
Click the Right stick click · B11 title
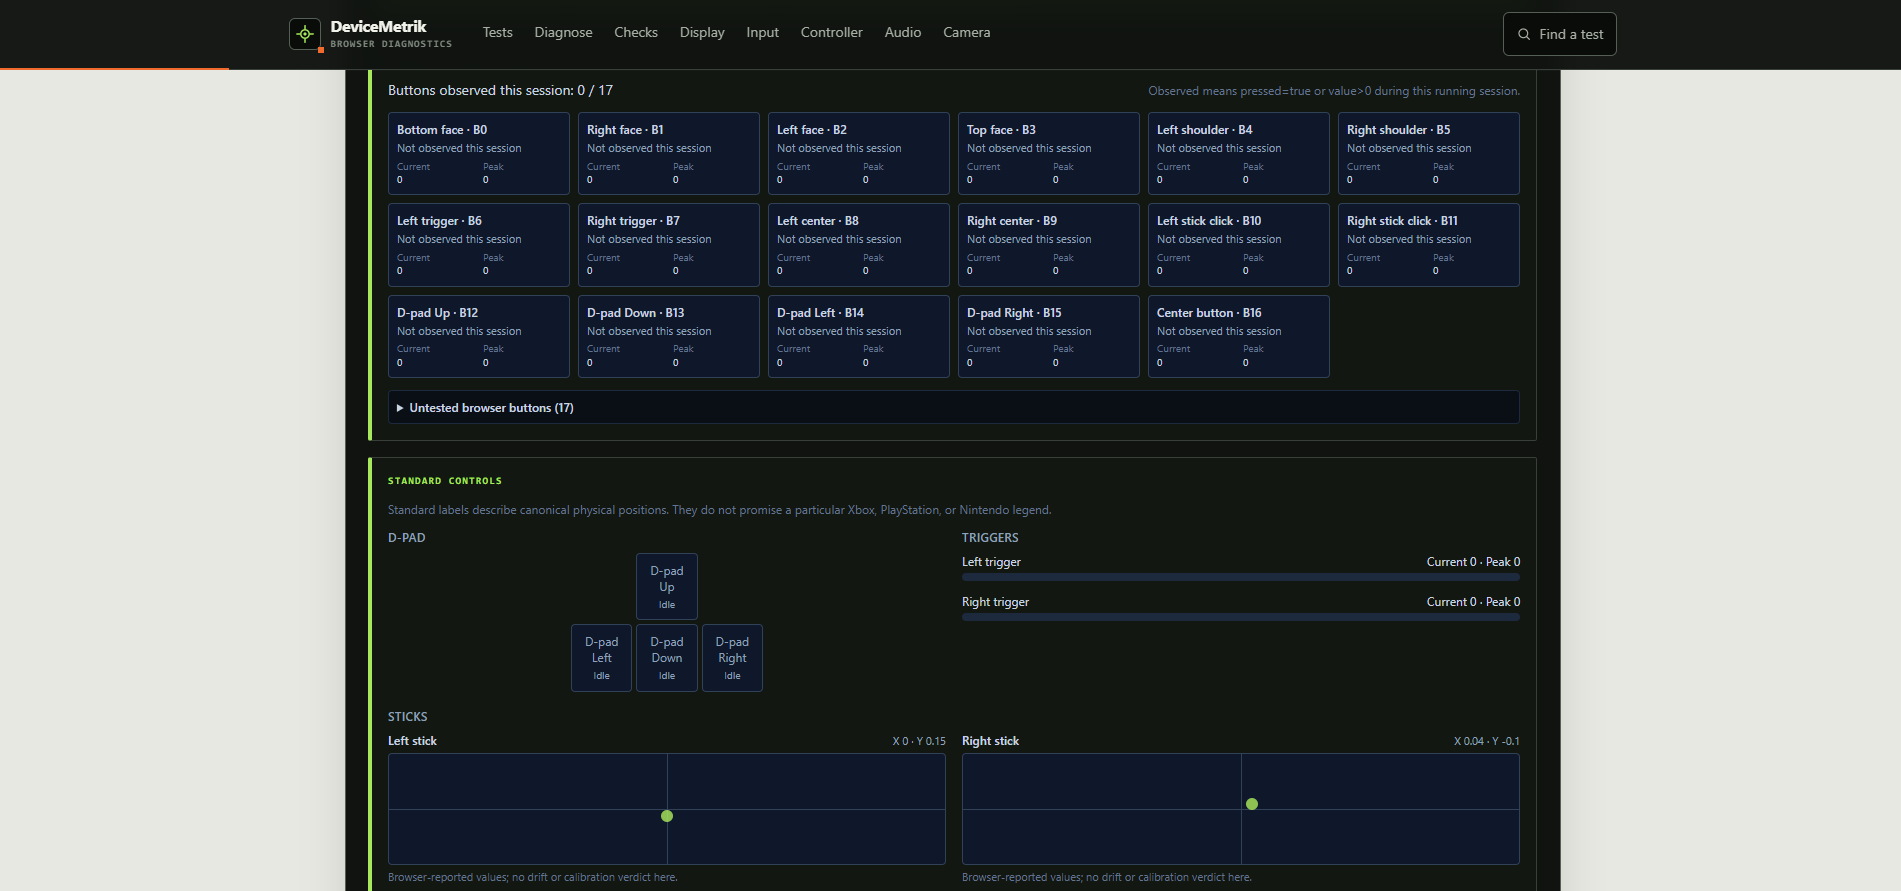[x=1402, y=221]
